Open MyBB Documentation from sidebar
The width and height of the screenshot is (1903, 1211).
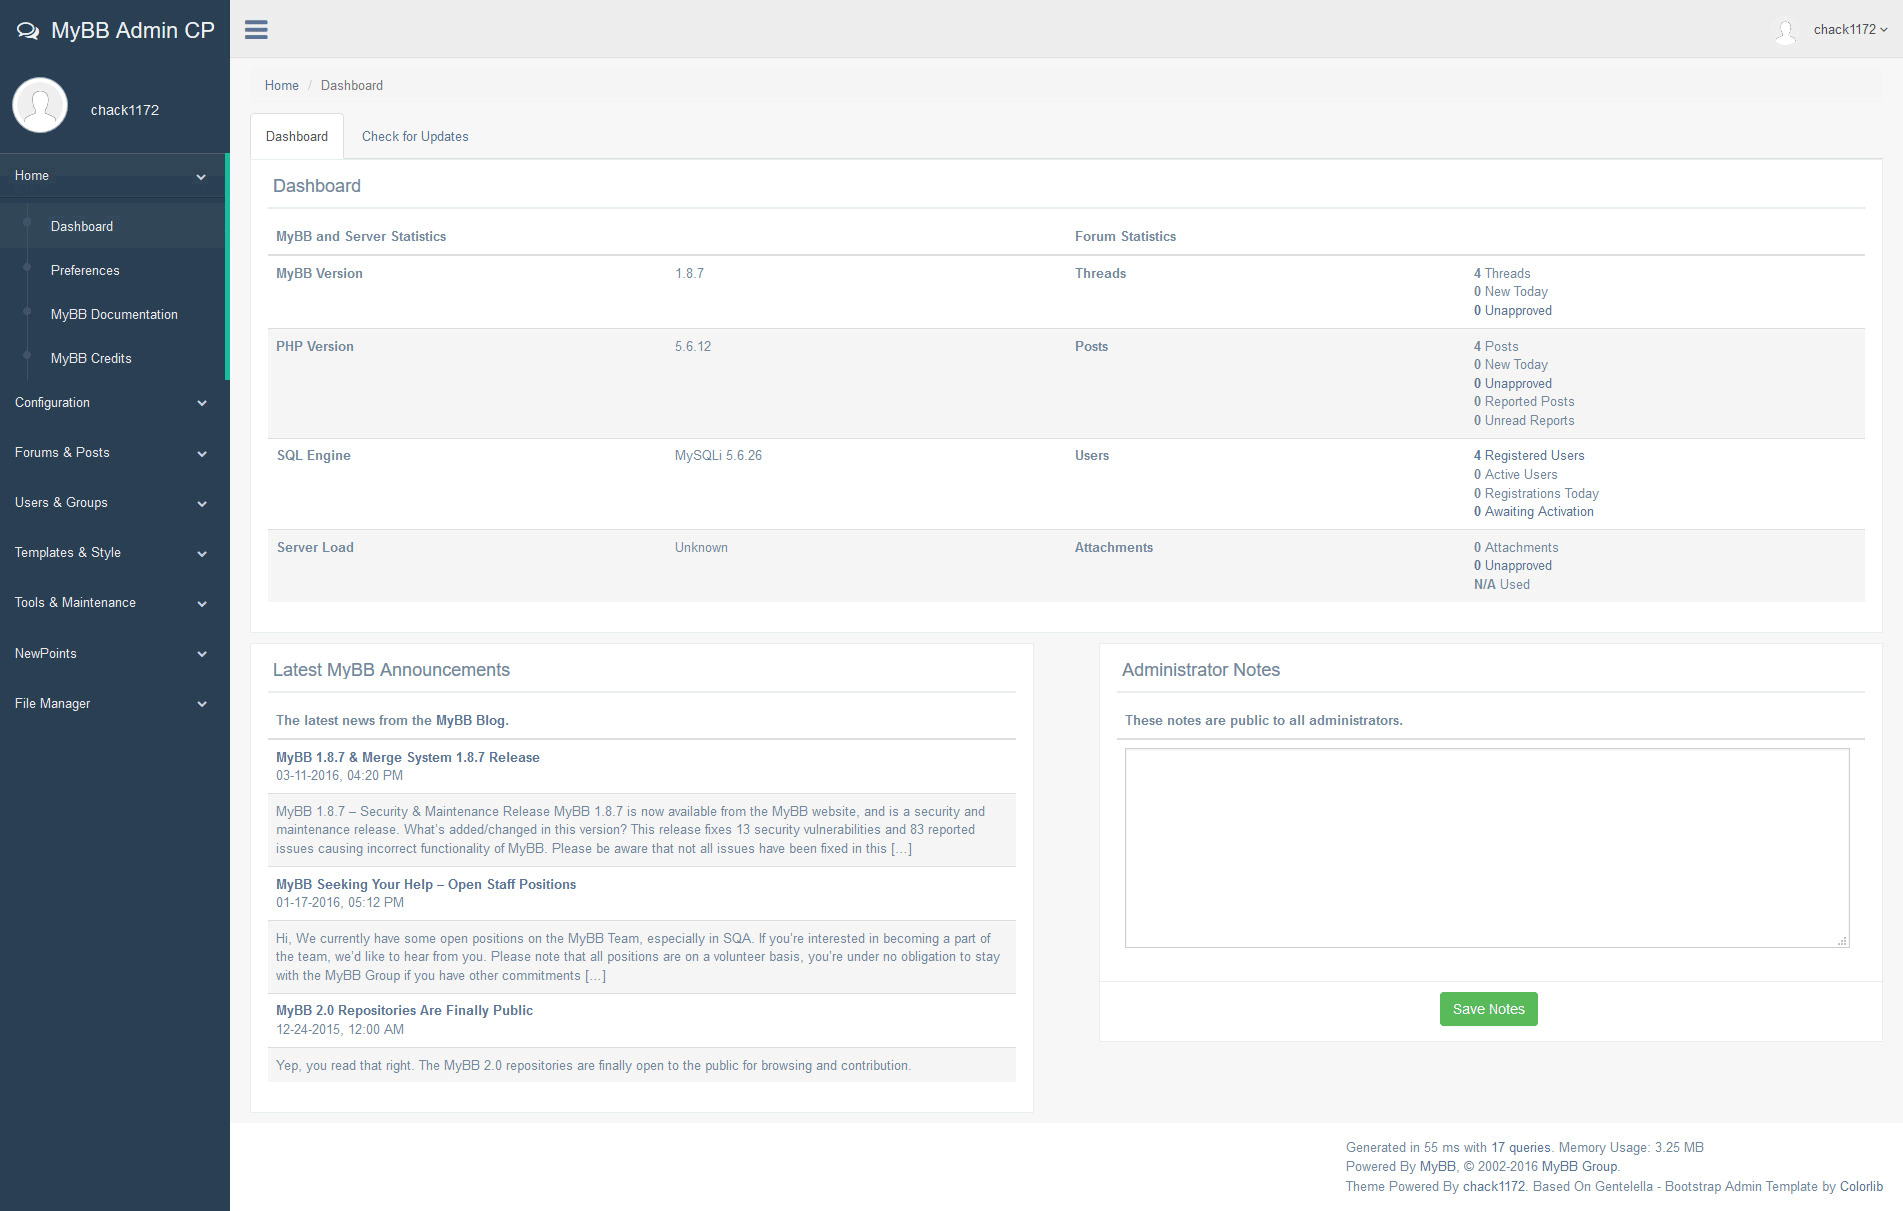(114, 315)
